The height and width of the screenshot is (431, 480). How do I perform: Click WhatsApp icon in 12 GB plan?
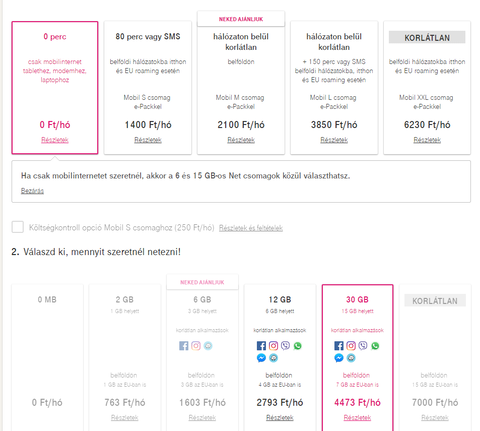coord(298,346)
